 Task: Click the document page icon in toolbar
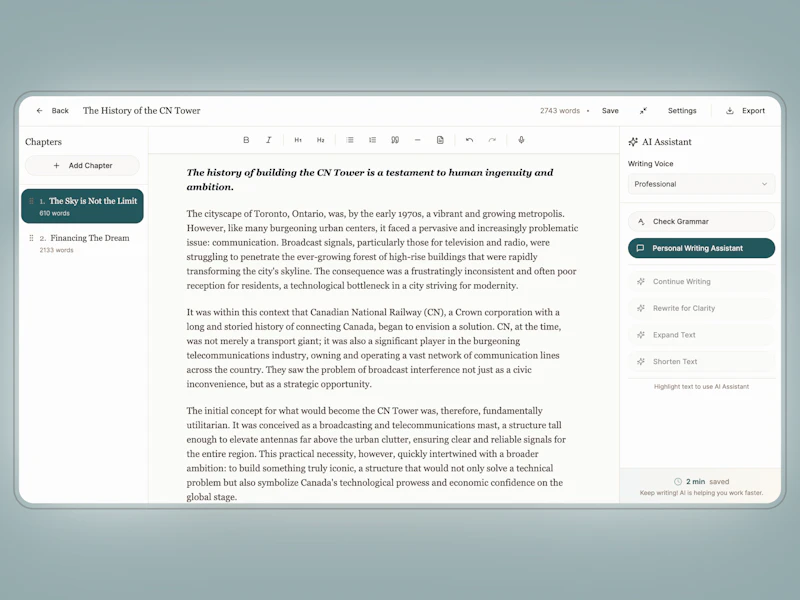[440, 140]
